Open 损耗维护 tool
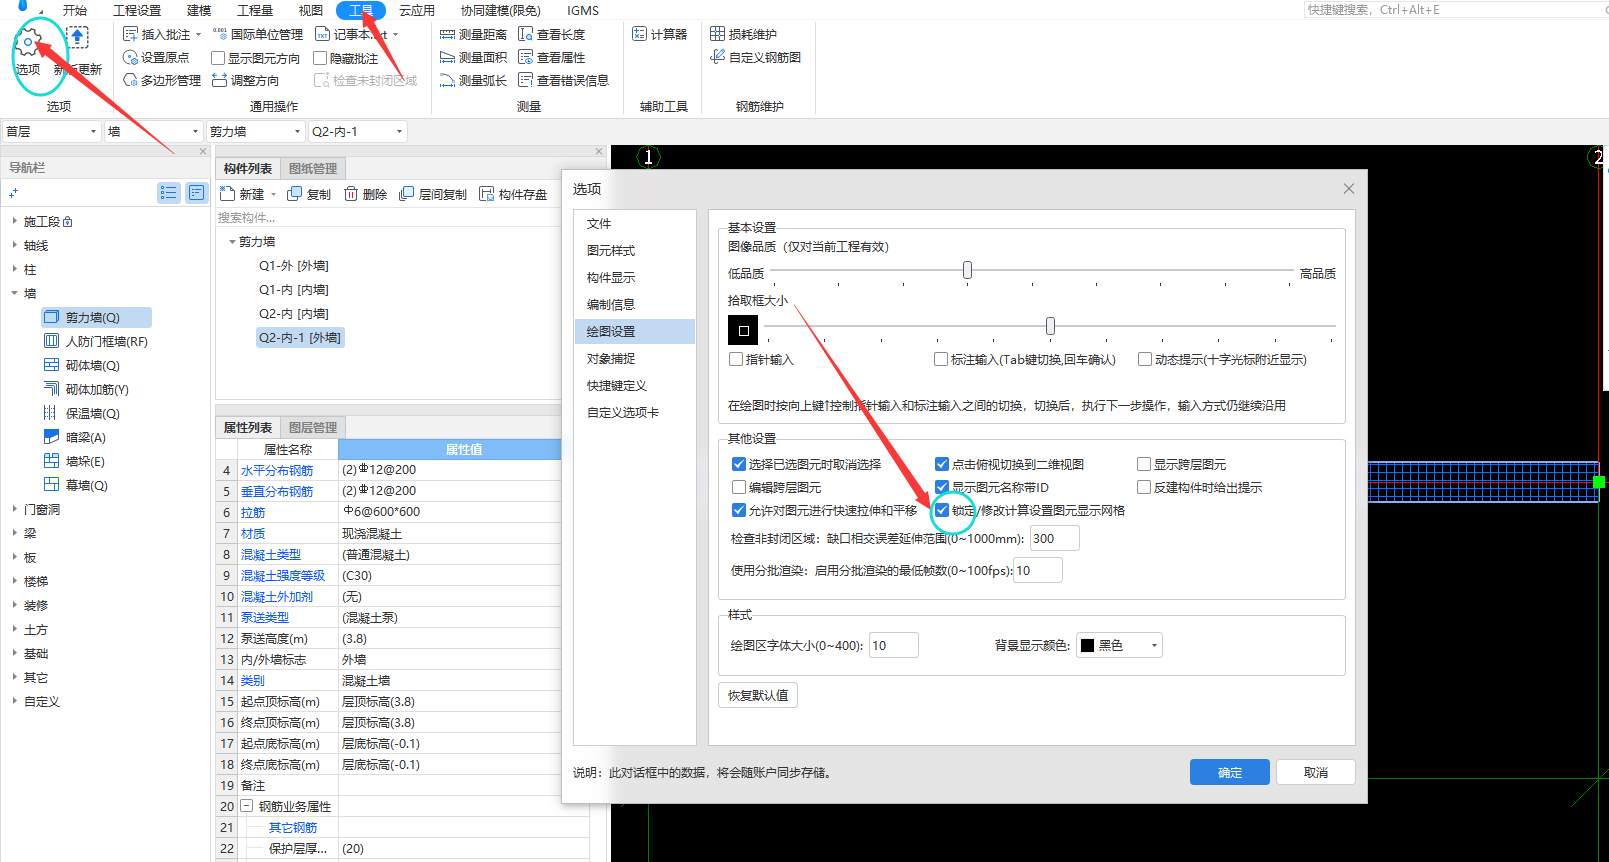 point(744,34)
